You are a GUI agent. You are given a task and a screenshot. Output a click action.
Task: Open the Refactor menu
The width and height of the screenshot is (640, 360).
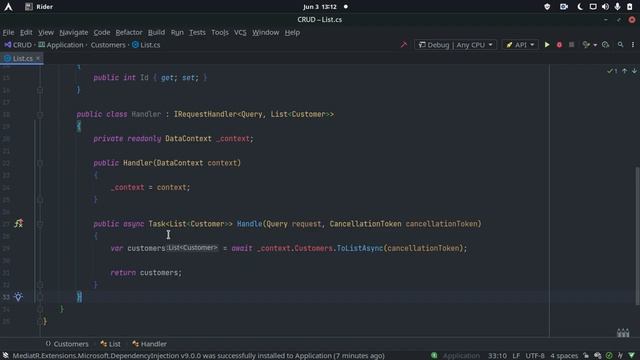(x=129, y=32)
